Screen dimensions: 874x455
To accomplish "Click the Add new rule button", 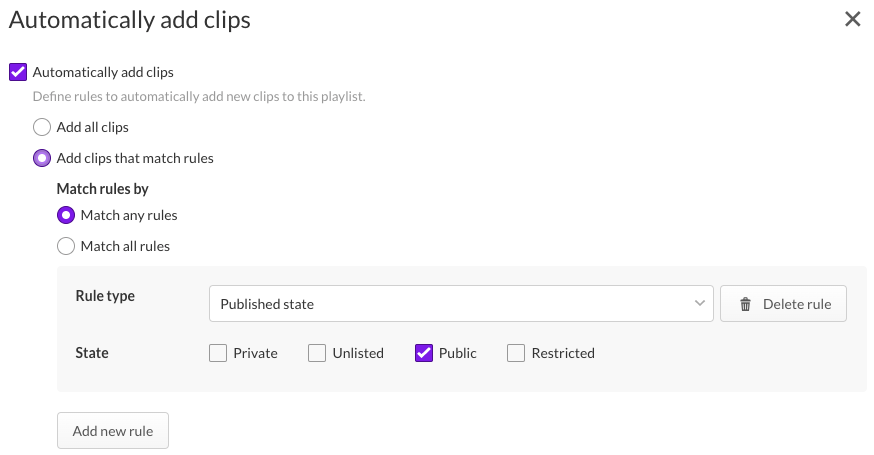I will click(113, 431).
